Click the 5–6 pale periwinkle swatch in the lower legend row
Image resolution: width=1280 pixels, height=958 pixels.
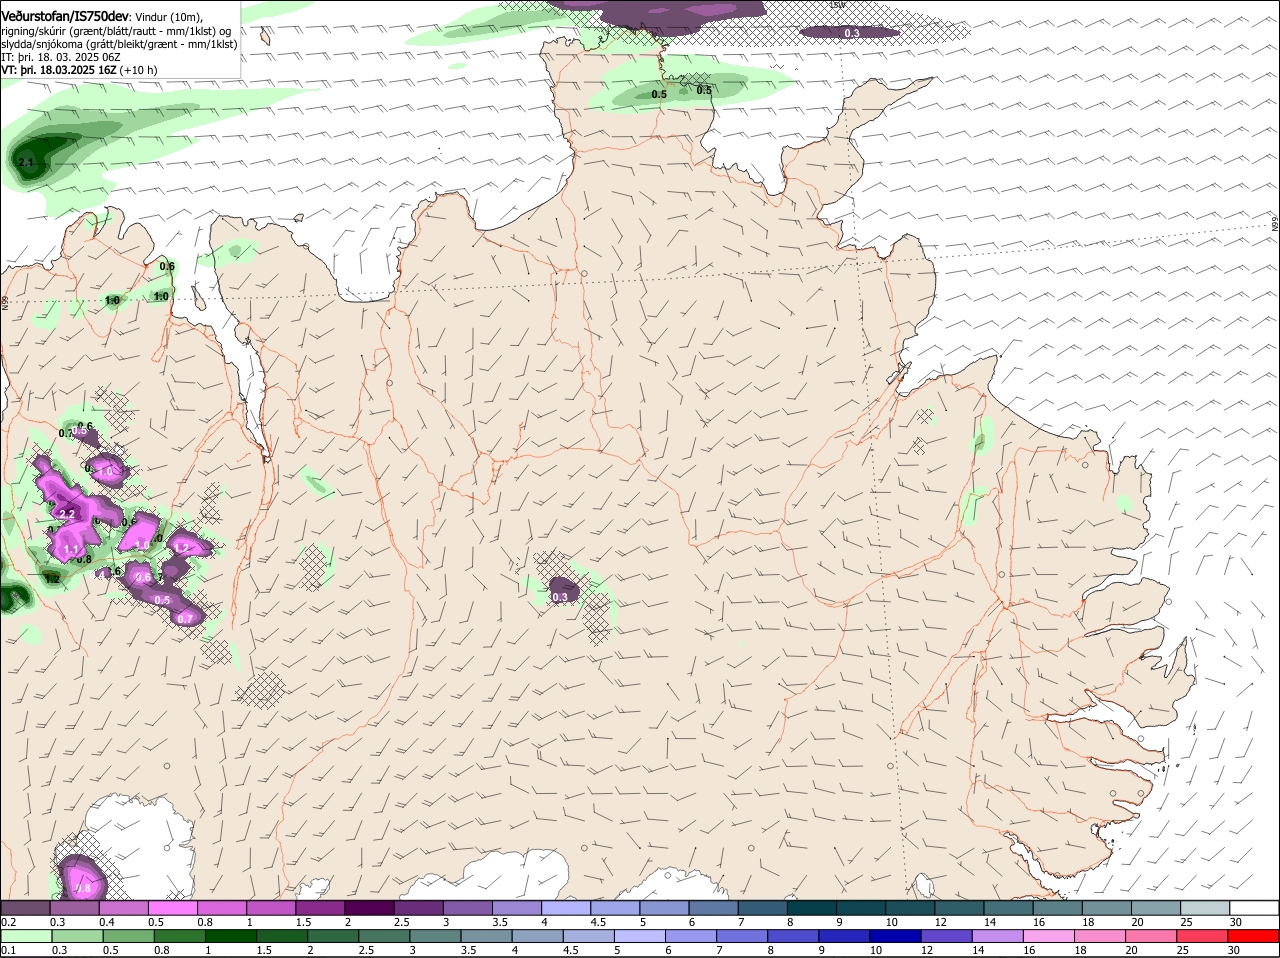[x=641, y=935]
